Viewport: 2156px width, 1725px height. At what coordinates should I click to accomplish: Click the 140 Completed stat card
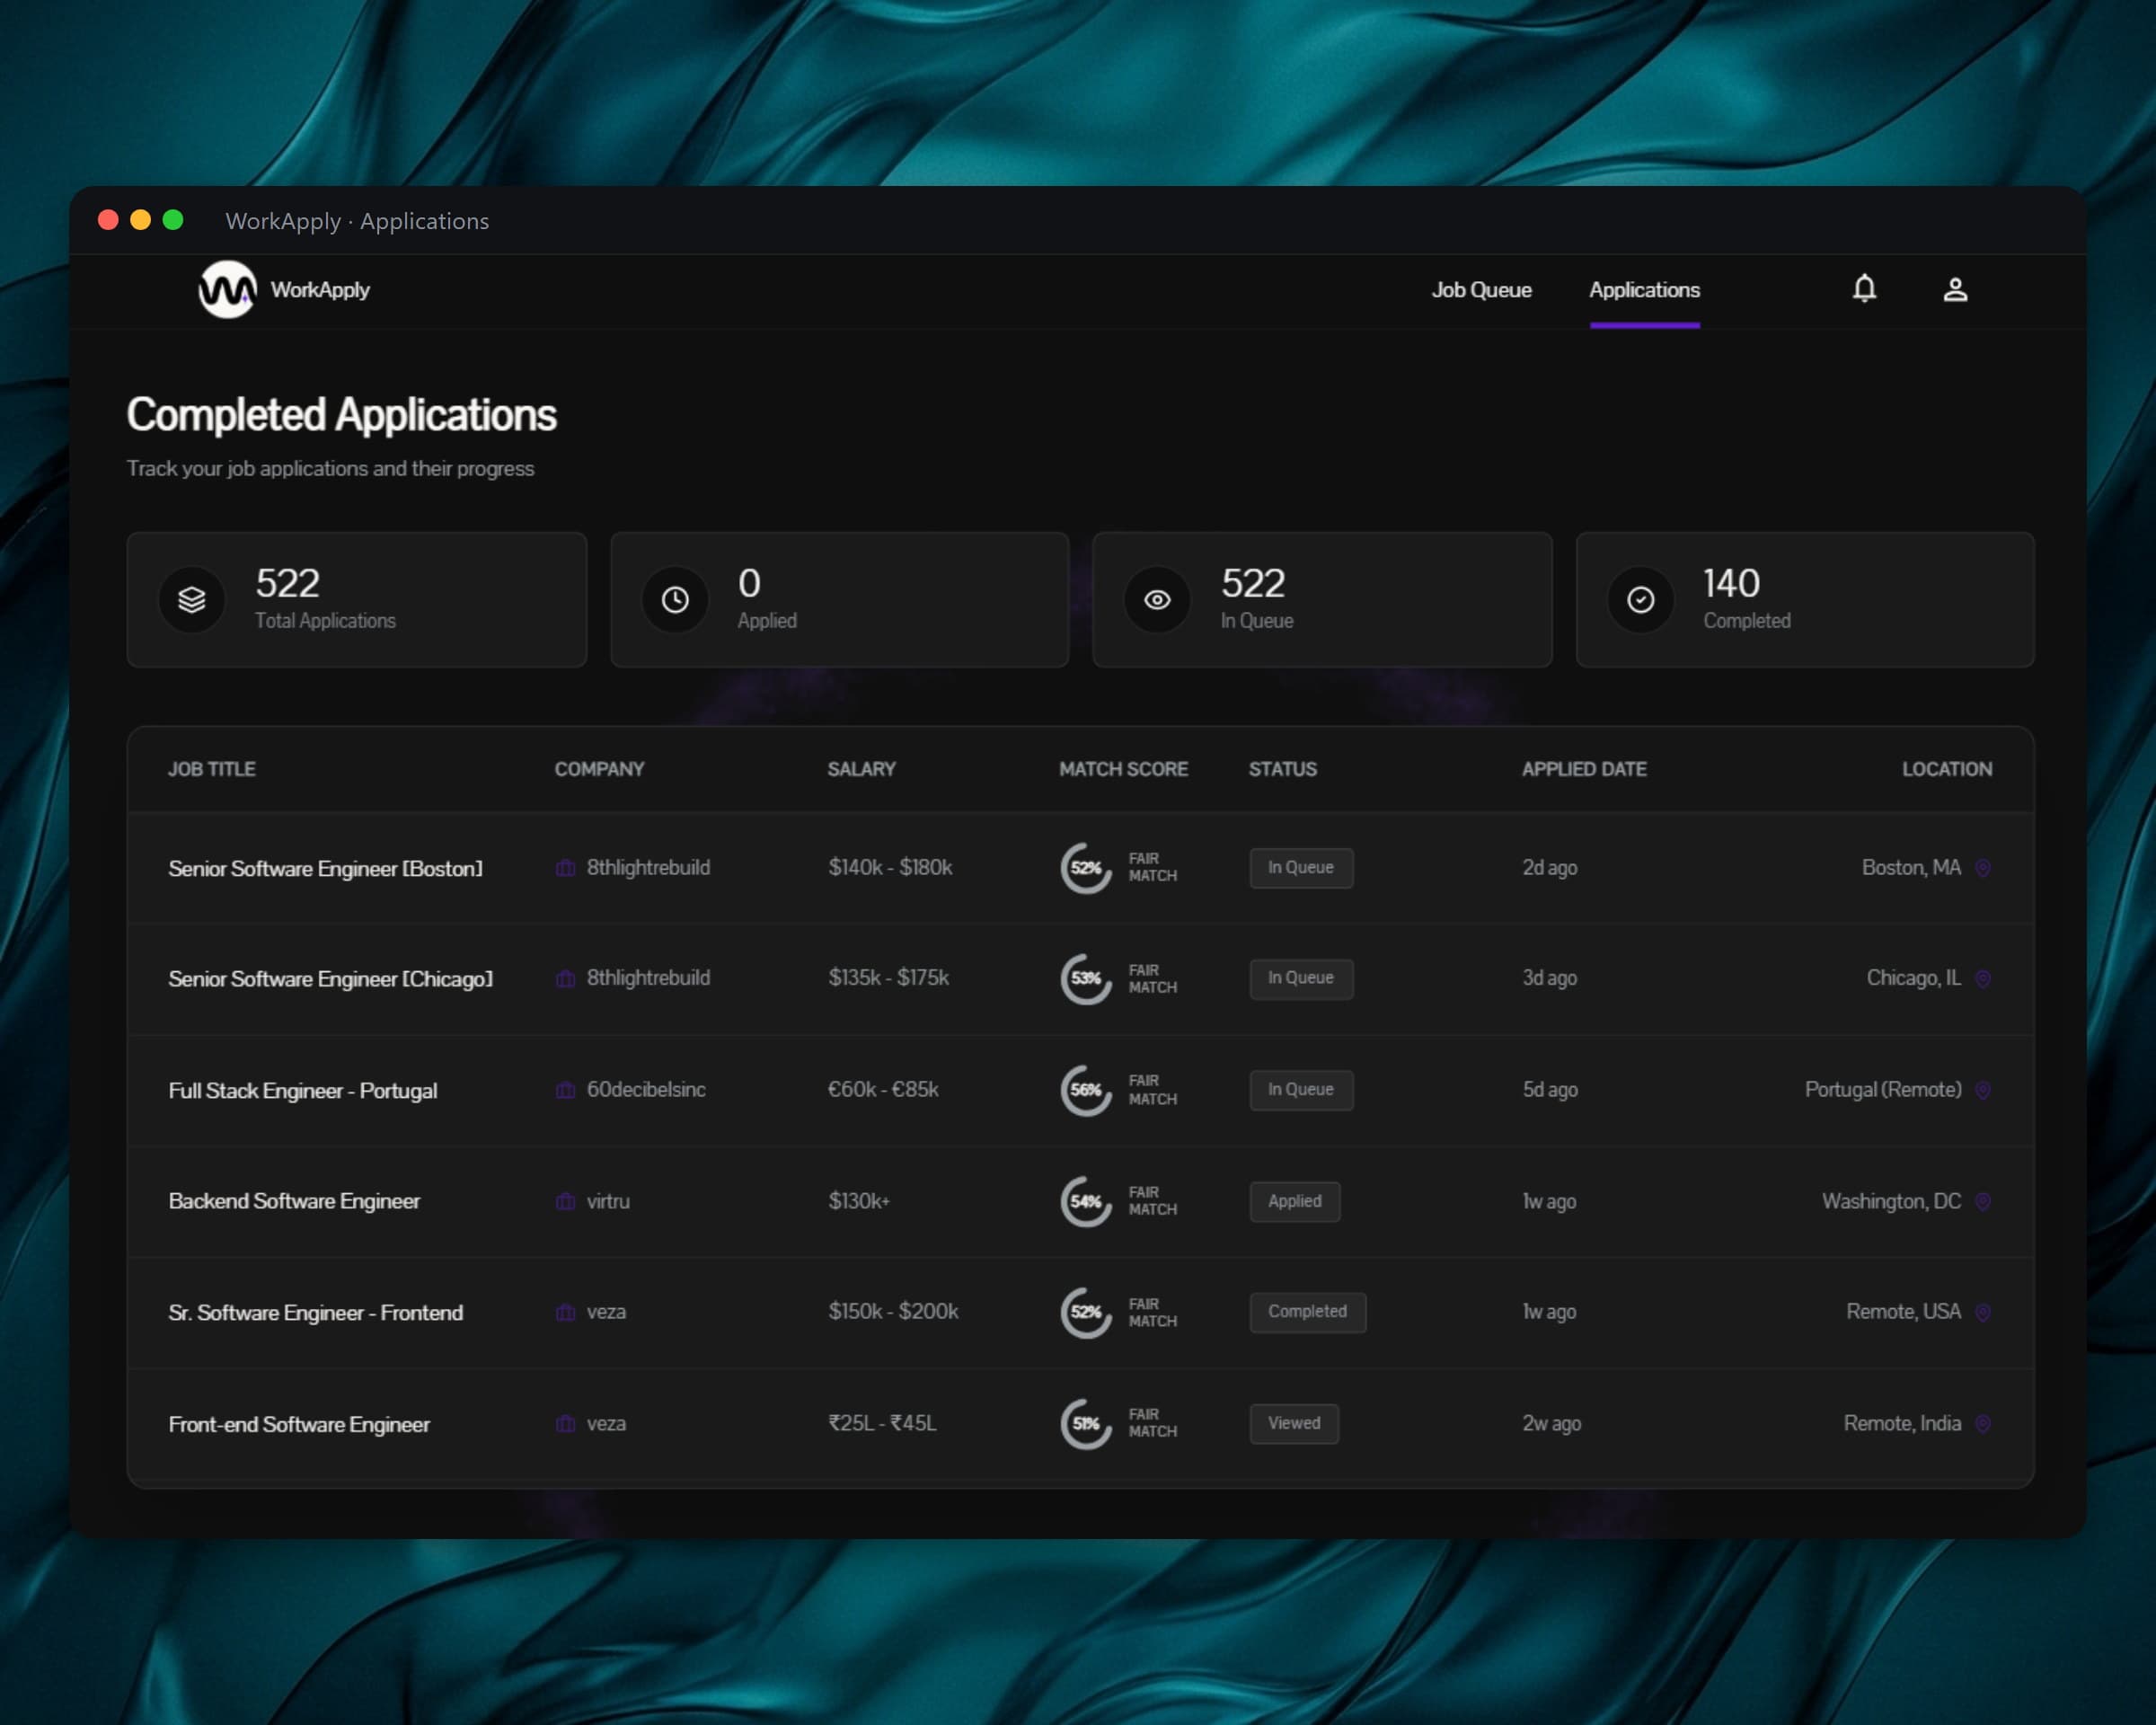coord(1804,600)
